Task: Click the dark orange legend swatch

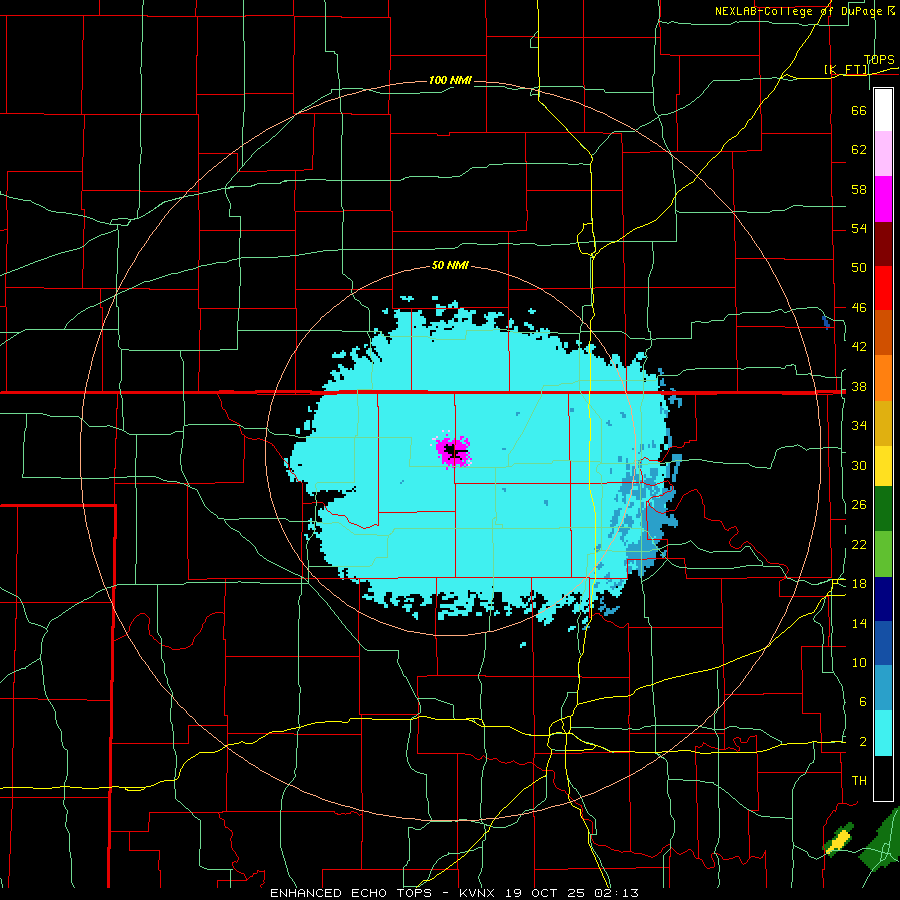Action: click(883, 333)
